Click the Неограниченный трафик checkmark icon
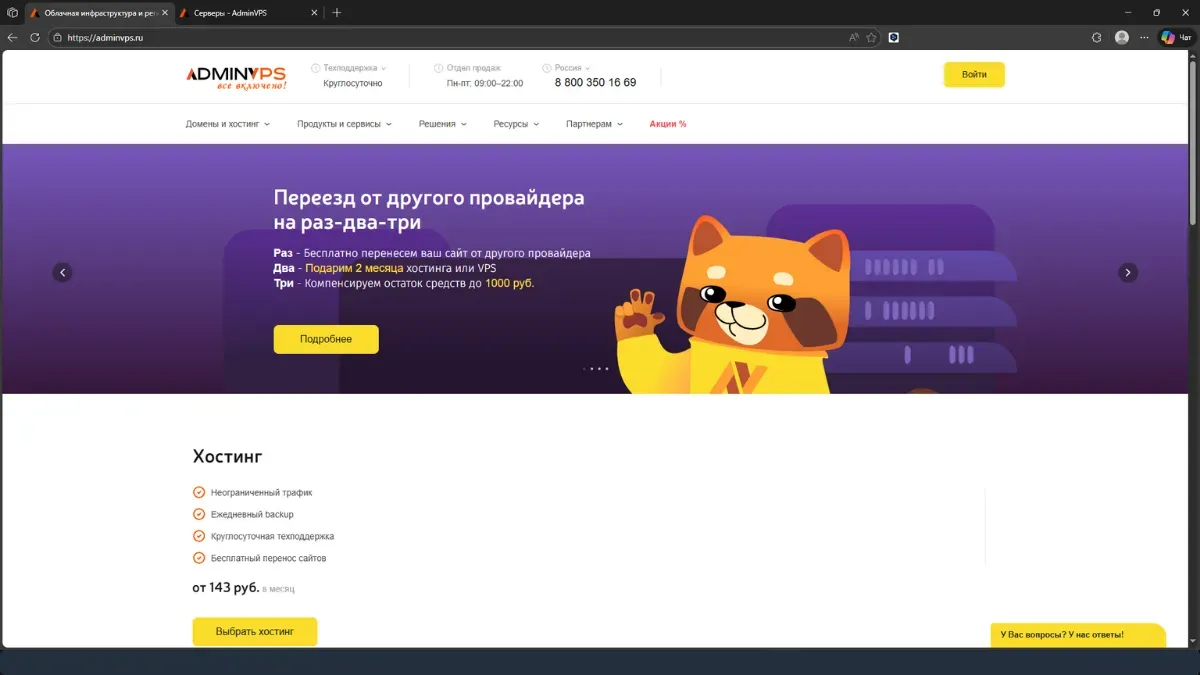The image size is (1200, 675). [199, 493]
